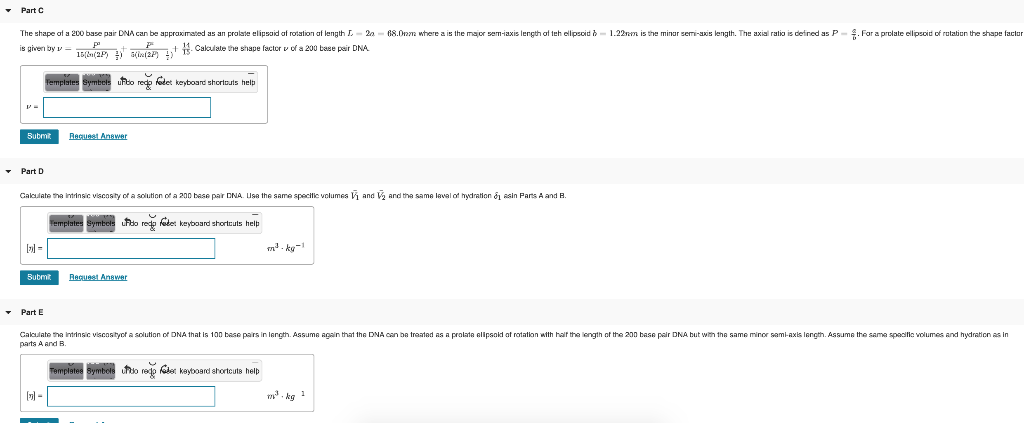Image resolution: width=1024 pixels, height=423 pixels.
Task: Collapse the Part D section arrow
Action: click(8, 172)
